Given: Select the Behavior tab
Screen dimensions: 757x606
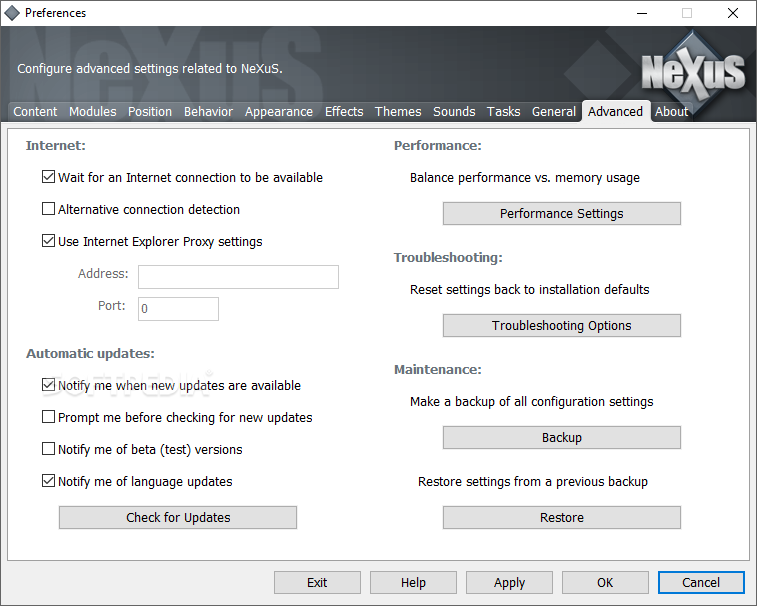Looking at the screenshot, I should 208,112.
